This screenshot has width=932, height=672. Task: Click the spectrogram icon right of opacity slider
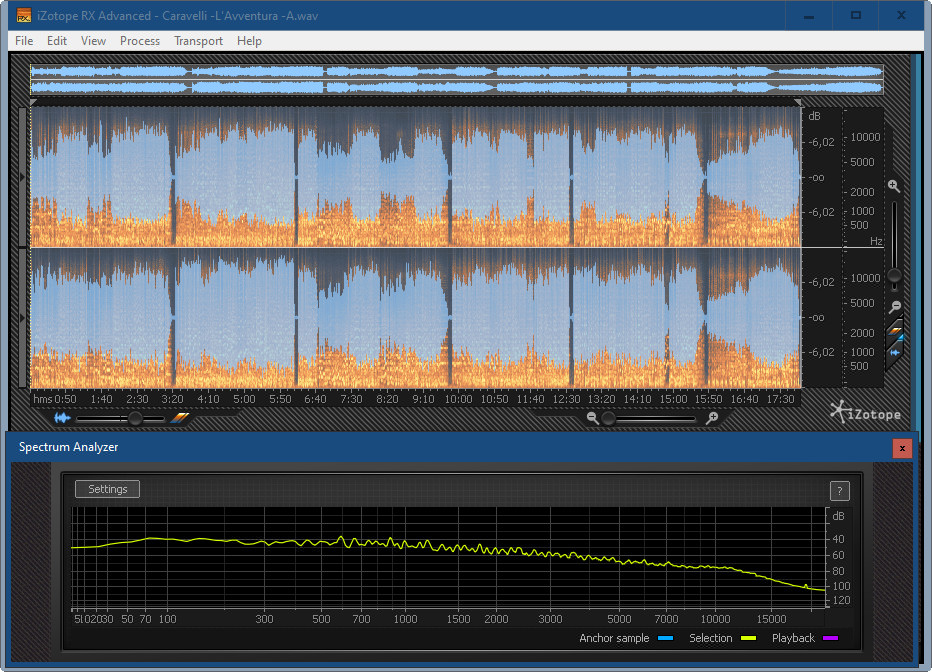(x=179, y=418)
